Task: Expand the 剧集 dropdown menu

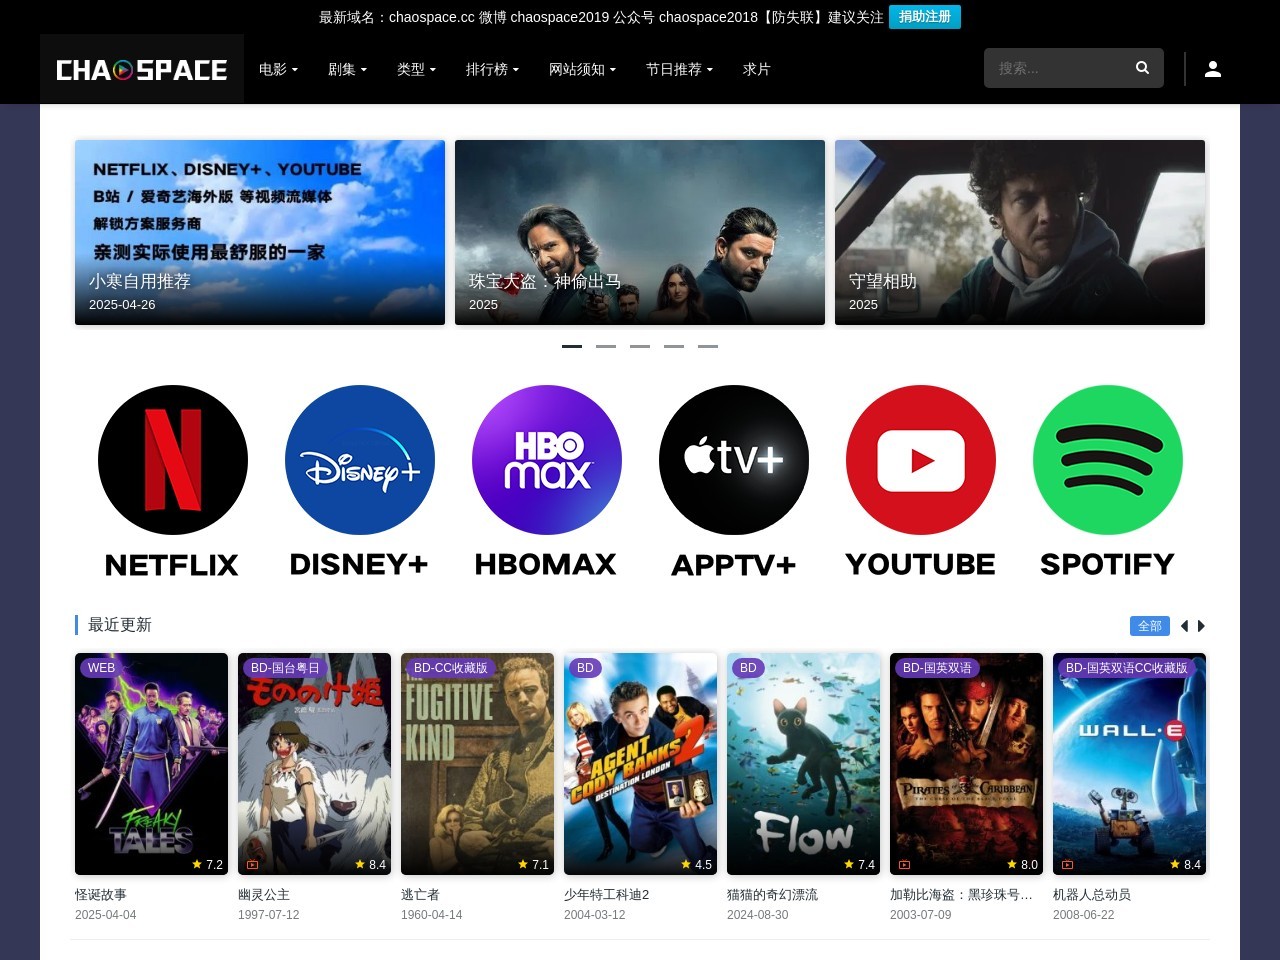Action: point(347,69)
